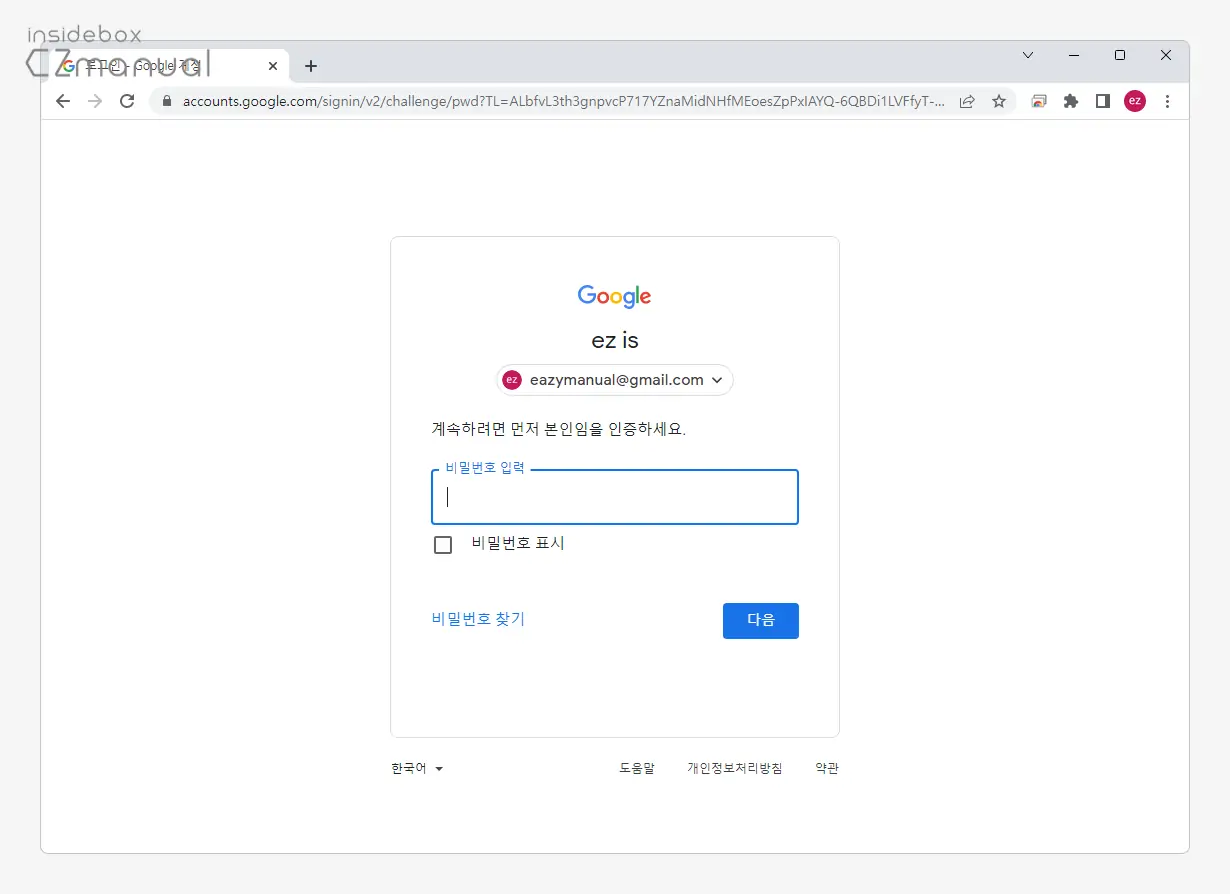Click the browser forward arrow
The width and height of the screenshot is (1230, 894).
pyautogui.click(x=95, y=101)
